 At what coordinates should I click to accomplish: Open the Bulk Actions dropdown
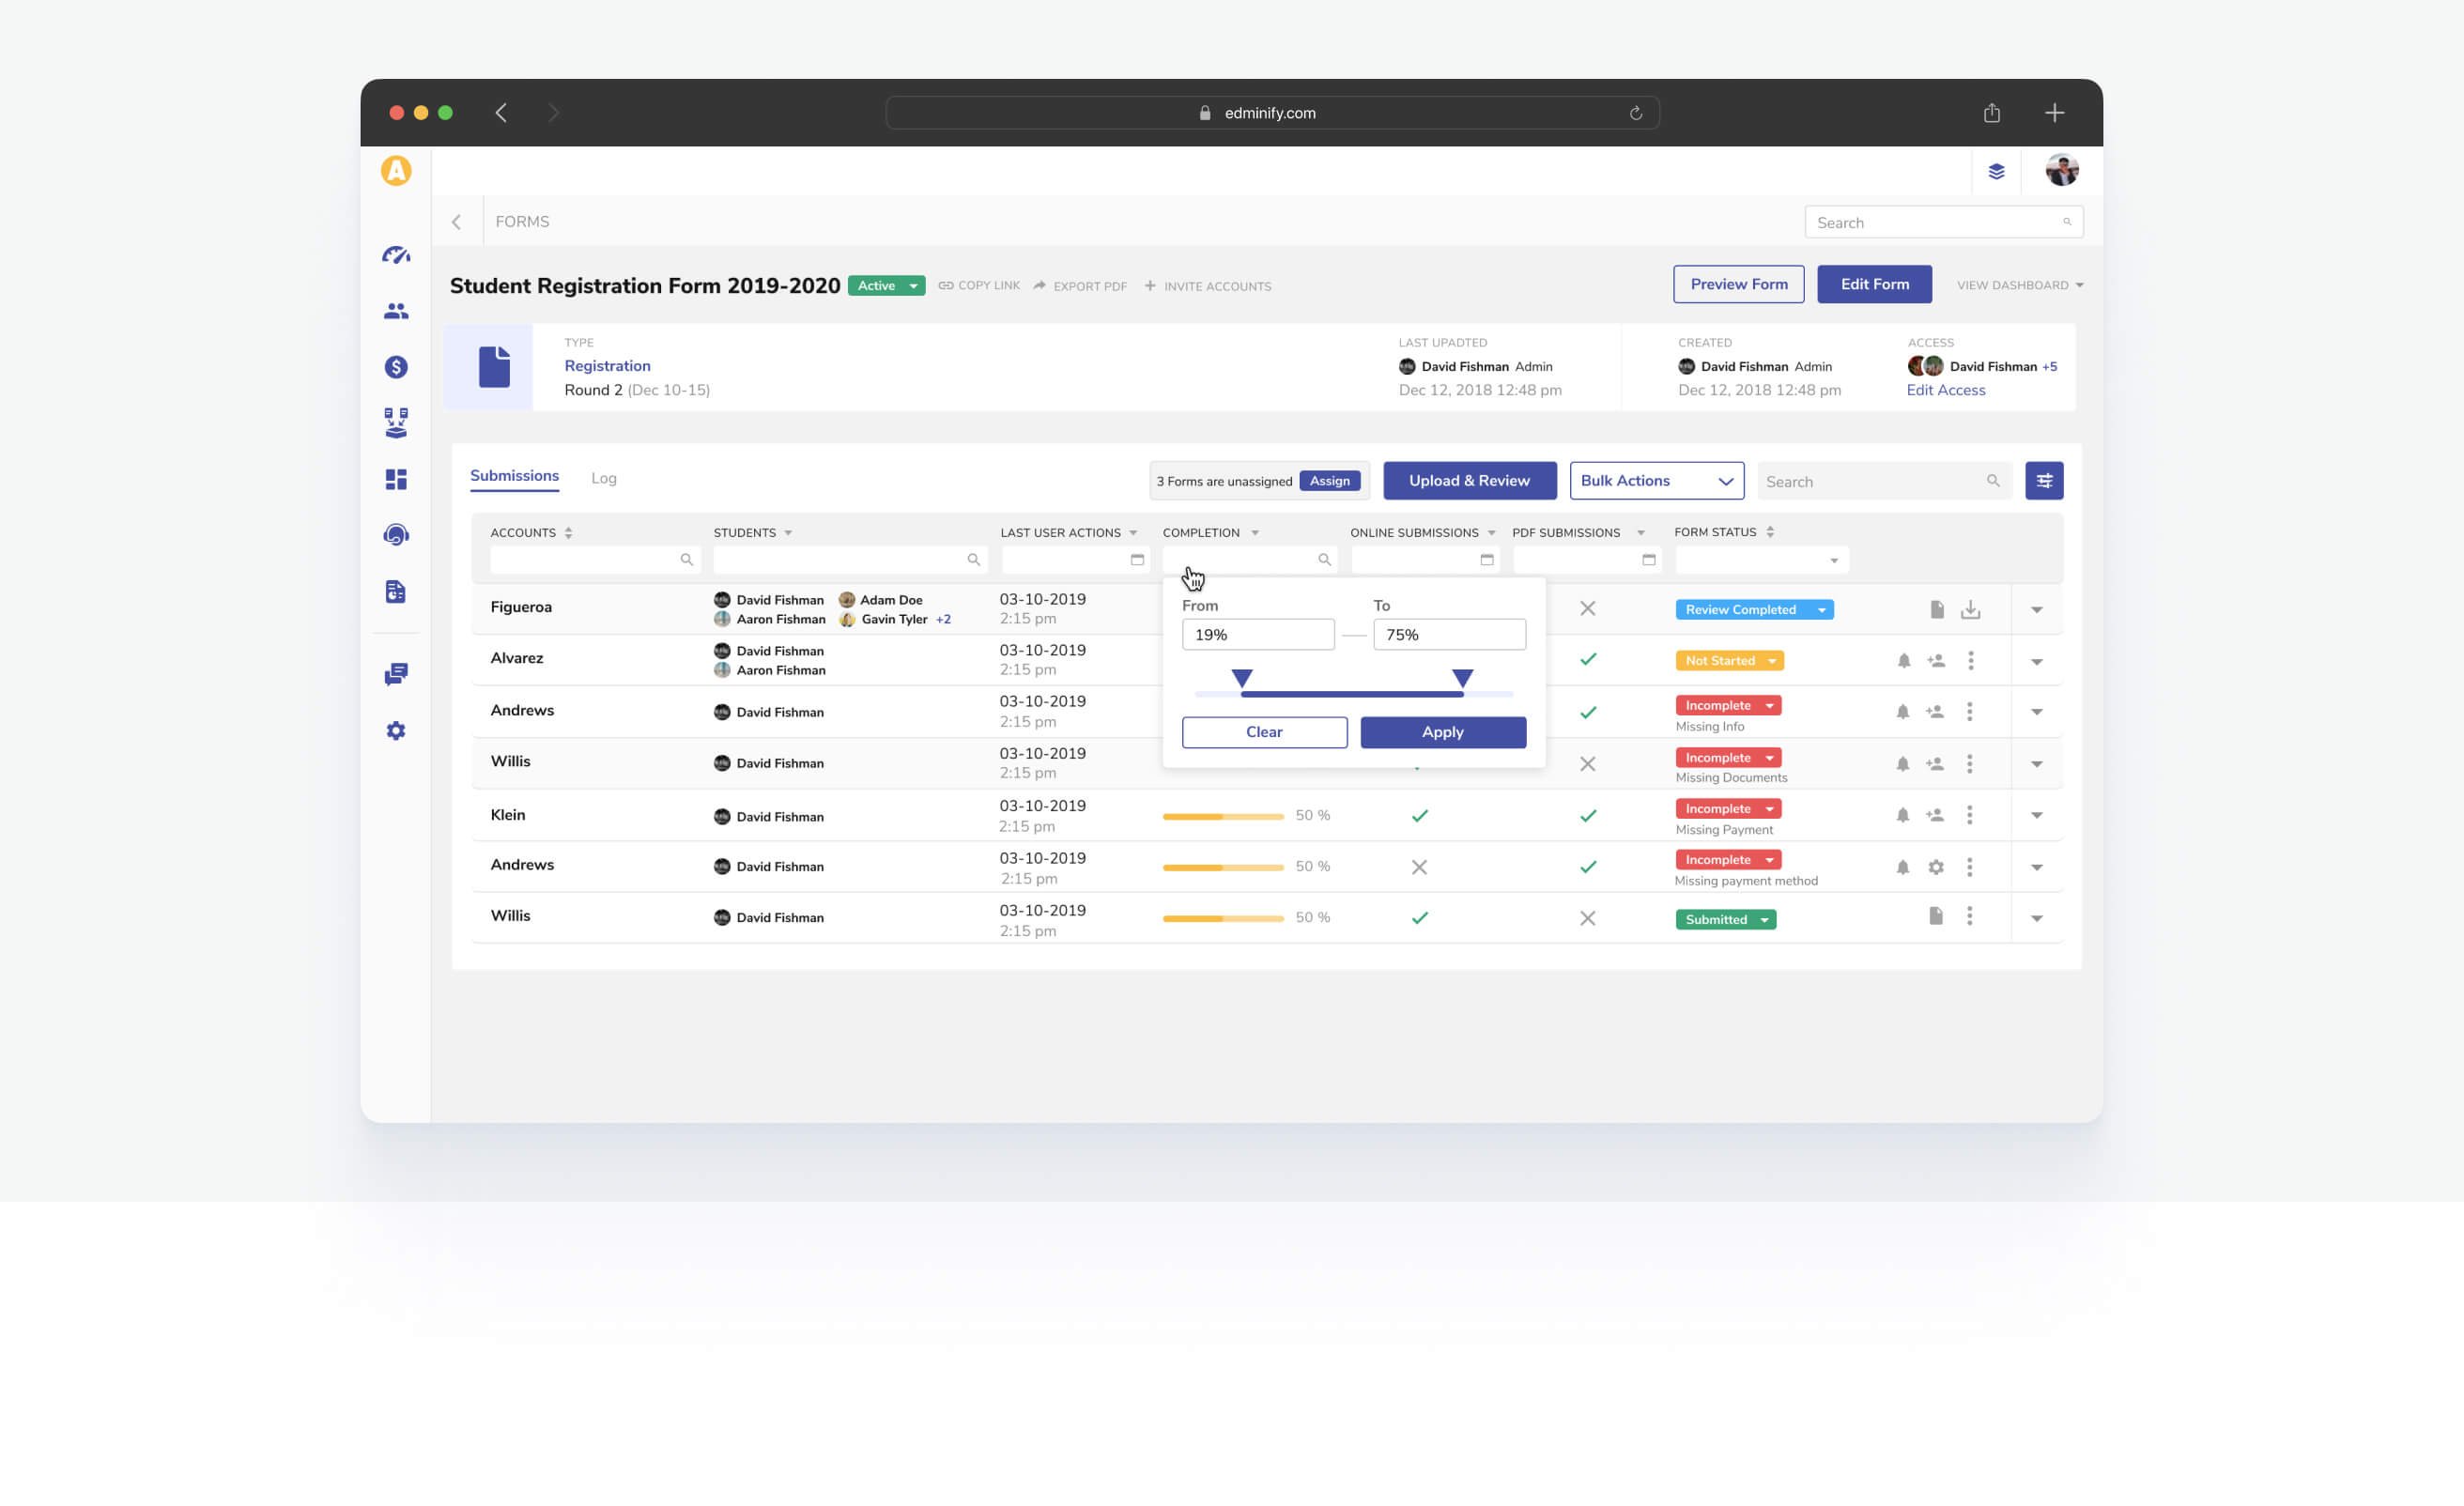(x=1656, y=481)
